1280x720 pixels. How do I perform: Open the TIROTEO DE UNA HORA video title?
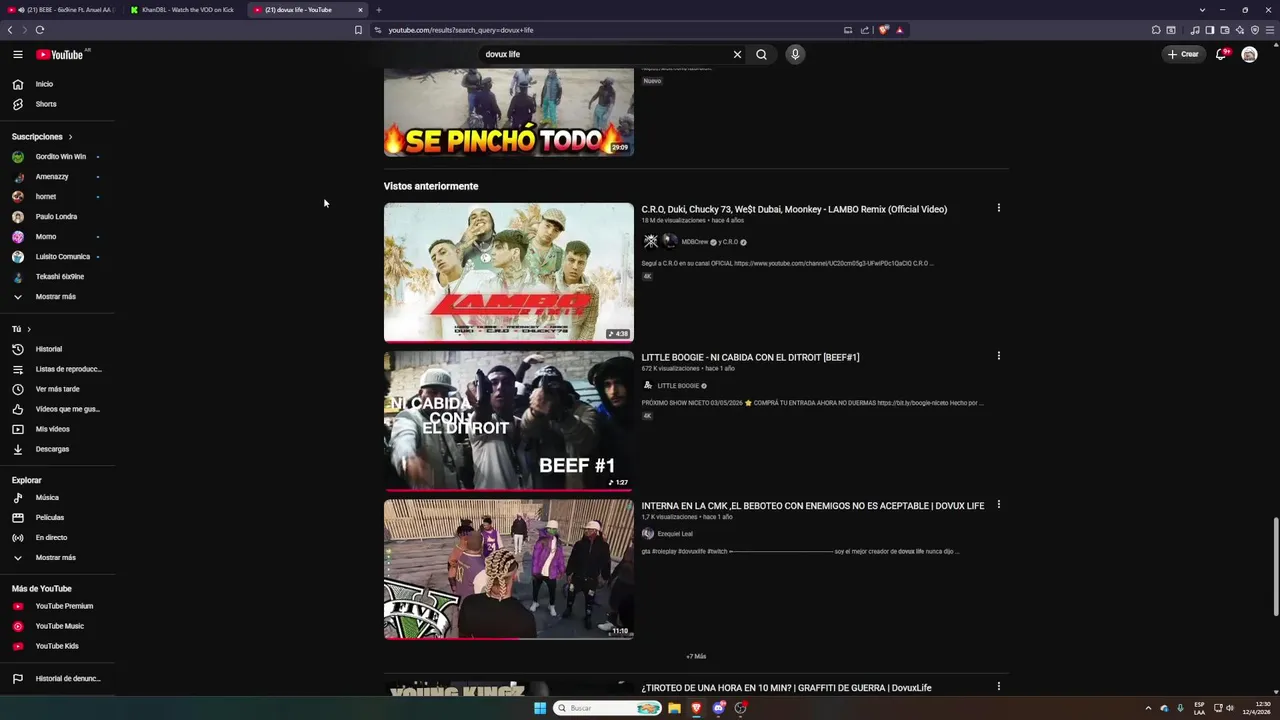pyautogui.click(x=786, y=688)
